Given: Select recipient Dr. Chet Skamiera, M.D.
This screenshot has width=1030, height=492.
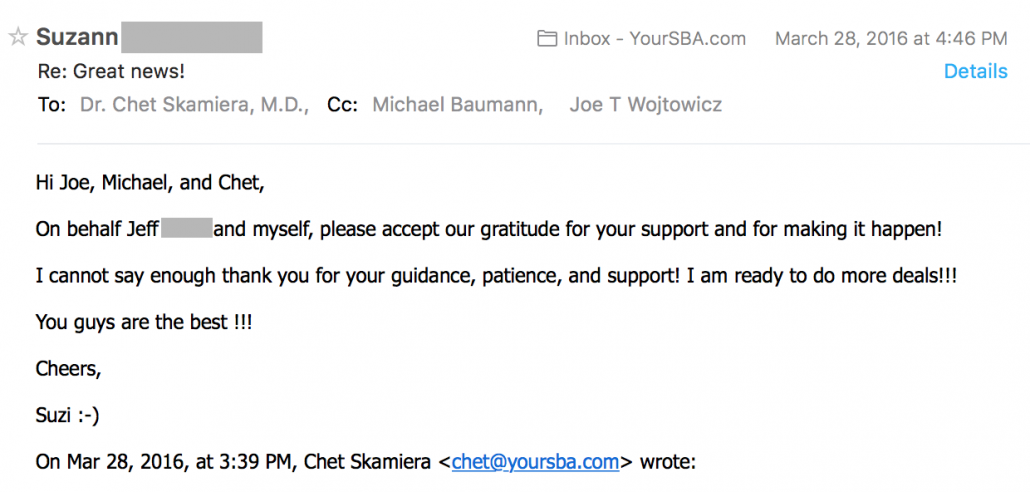Looking at the screenshot, I should pos(194,104).
